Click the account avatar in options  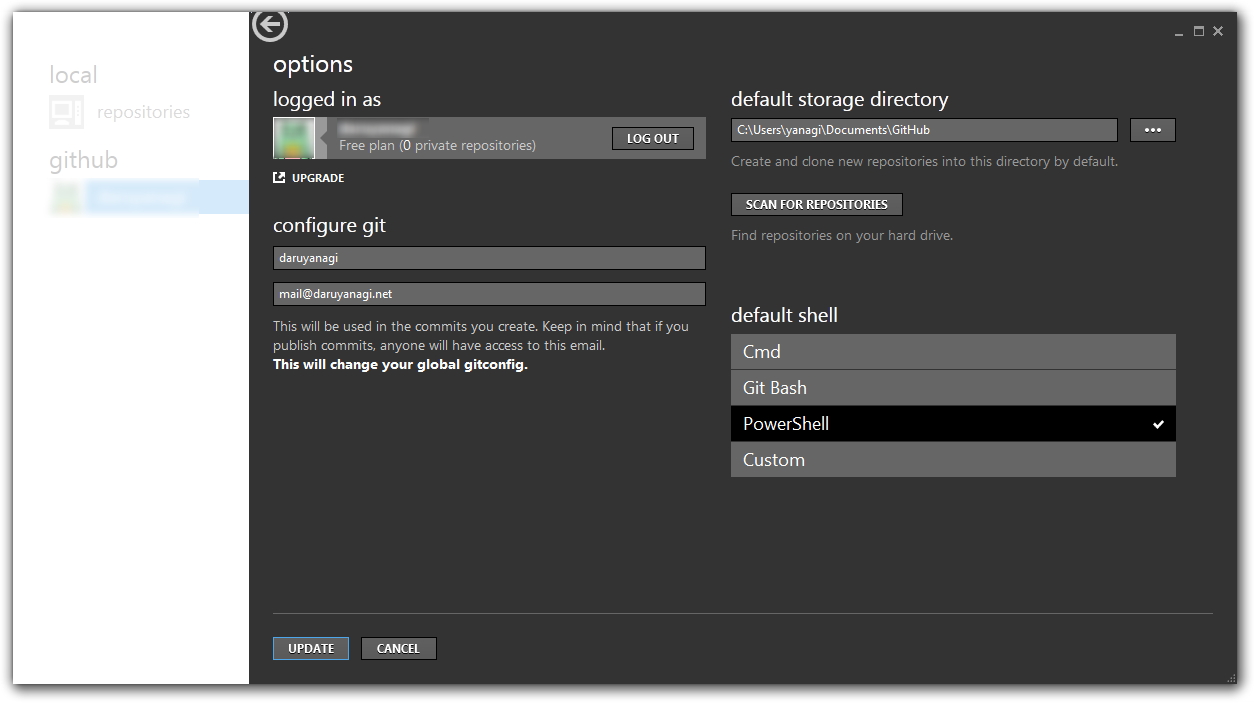[x=294, y=138]
